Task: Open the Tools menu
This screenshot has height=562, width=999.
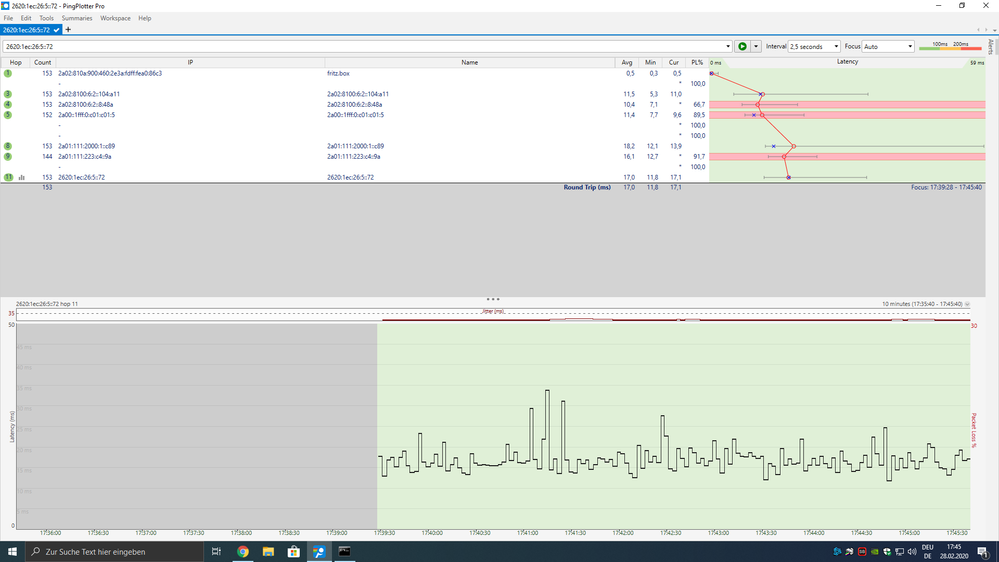Action: point(47,18)
